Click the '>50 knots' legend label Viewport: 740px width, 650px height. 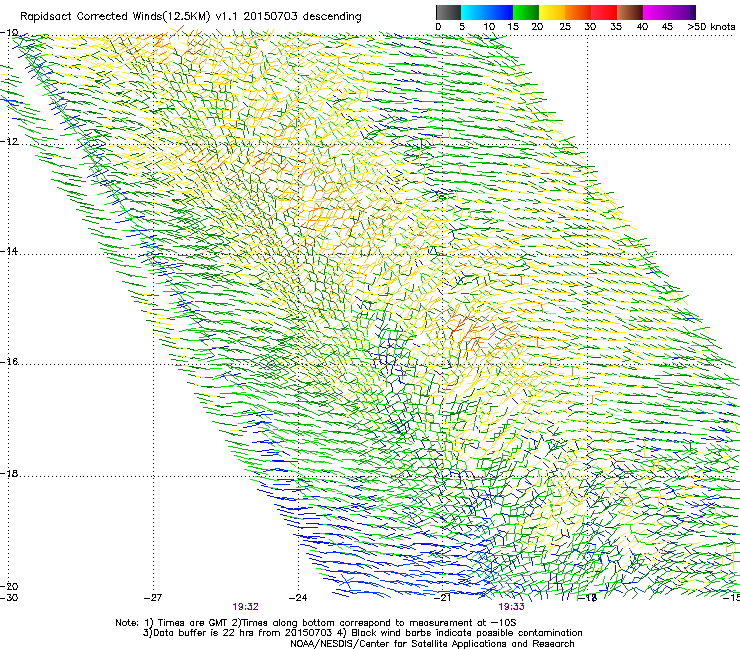click(x=711, y=27)
